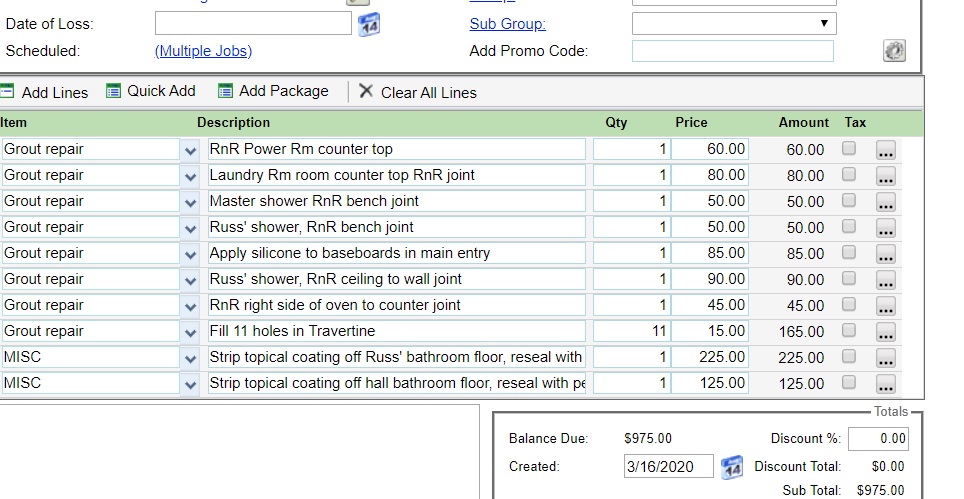Open calendar picker beside Date of Loss
Image resolution: width=964 pixels, height=499 pixels.
coord(369,24)
